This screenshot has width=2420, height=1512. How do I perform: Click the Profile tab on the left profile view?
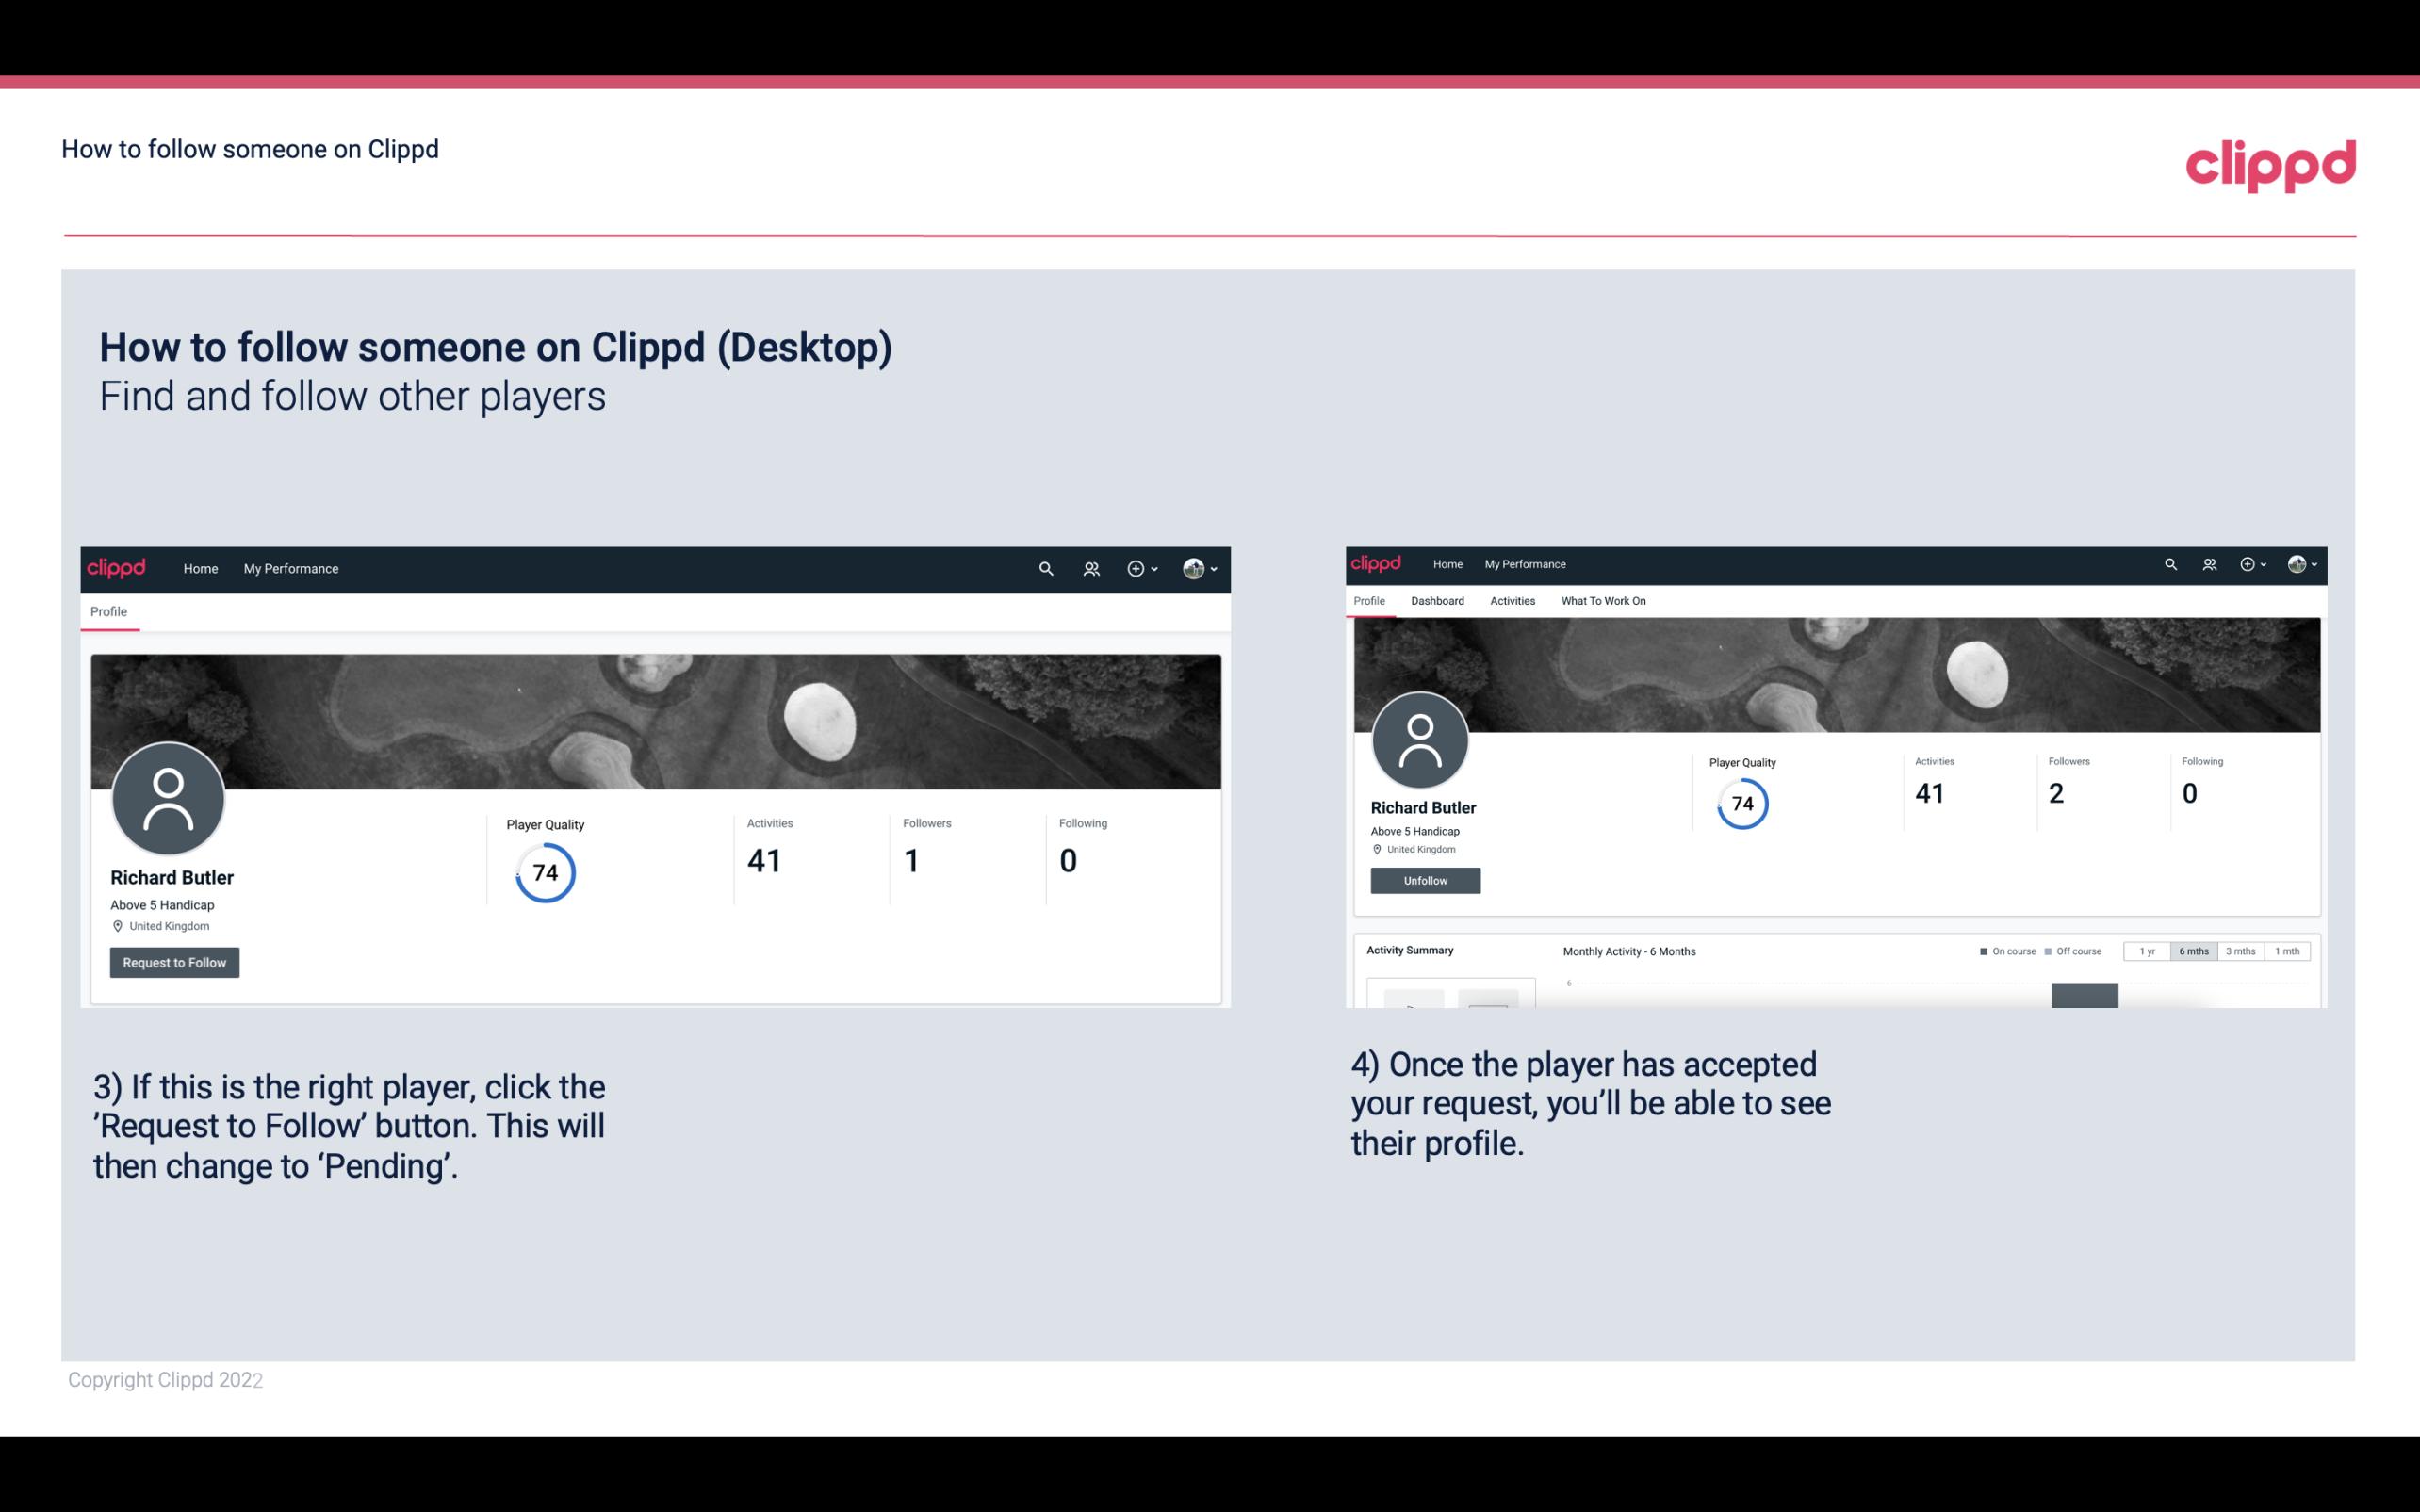click(x=108, y=611)
